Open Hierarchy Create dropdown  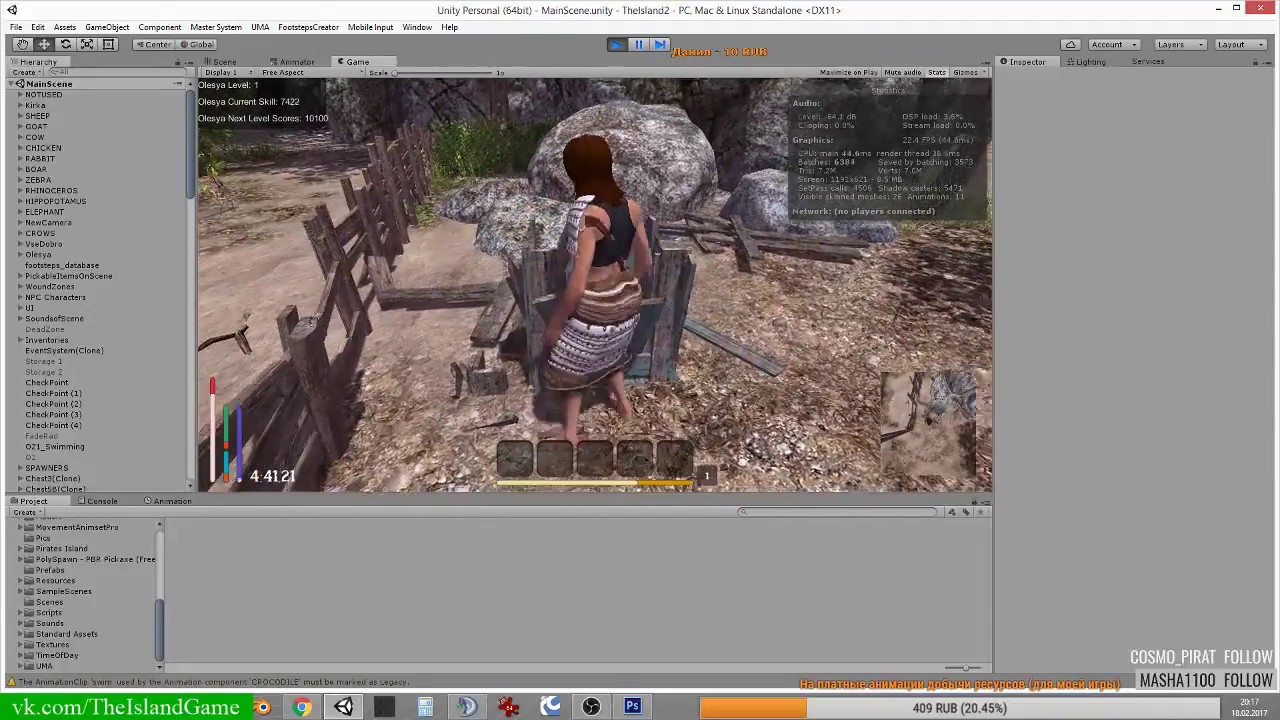tap(26, 72)
